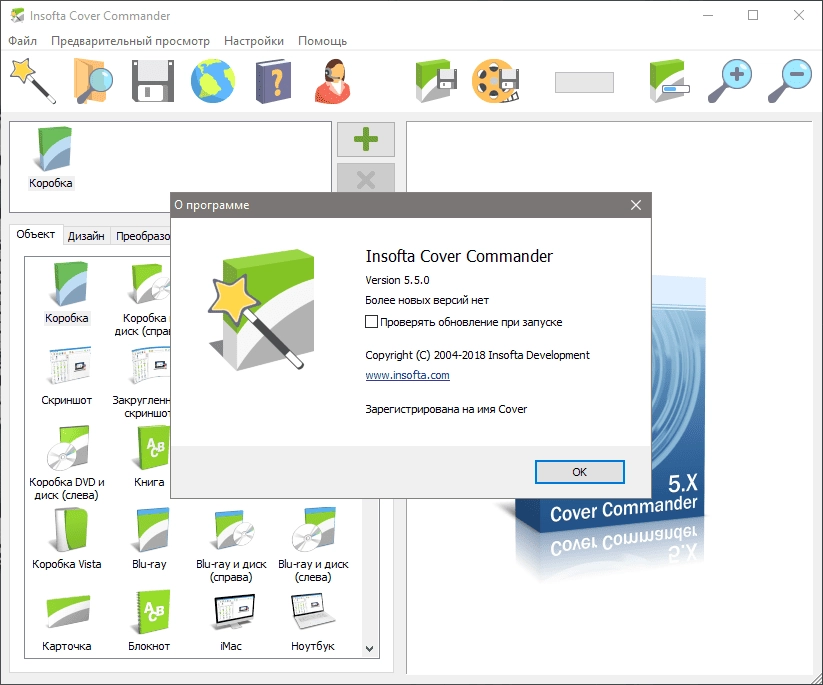
Task: Choose the Коробка object in object gallery
Action: pyautogui.click(x=67, y=292)
